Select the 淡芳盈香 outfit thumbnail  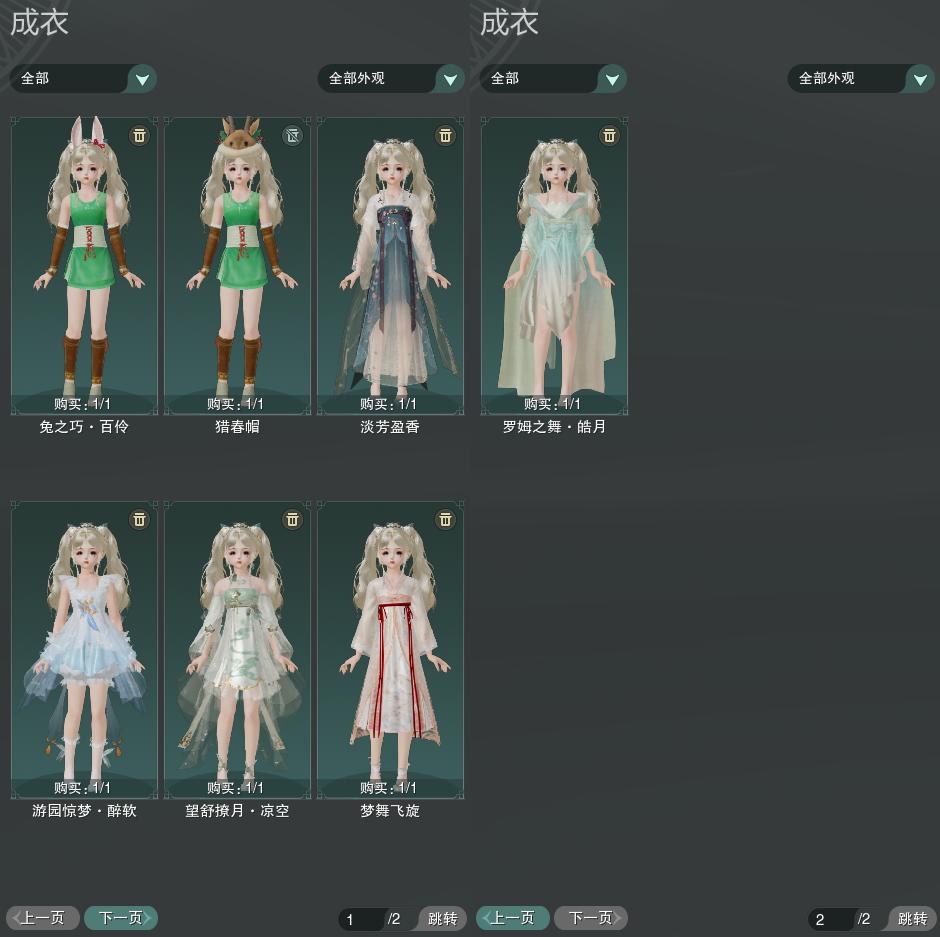(x=390, y=266)
